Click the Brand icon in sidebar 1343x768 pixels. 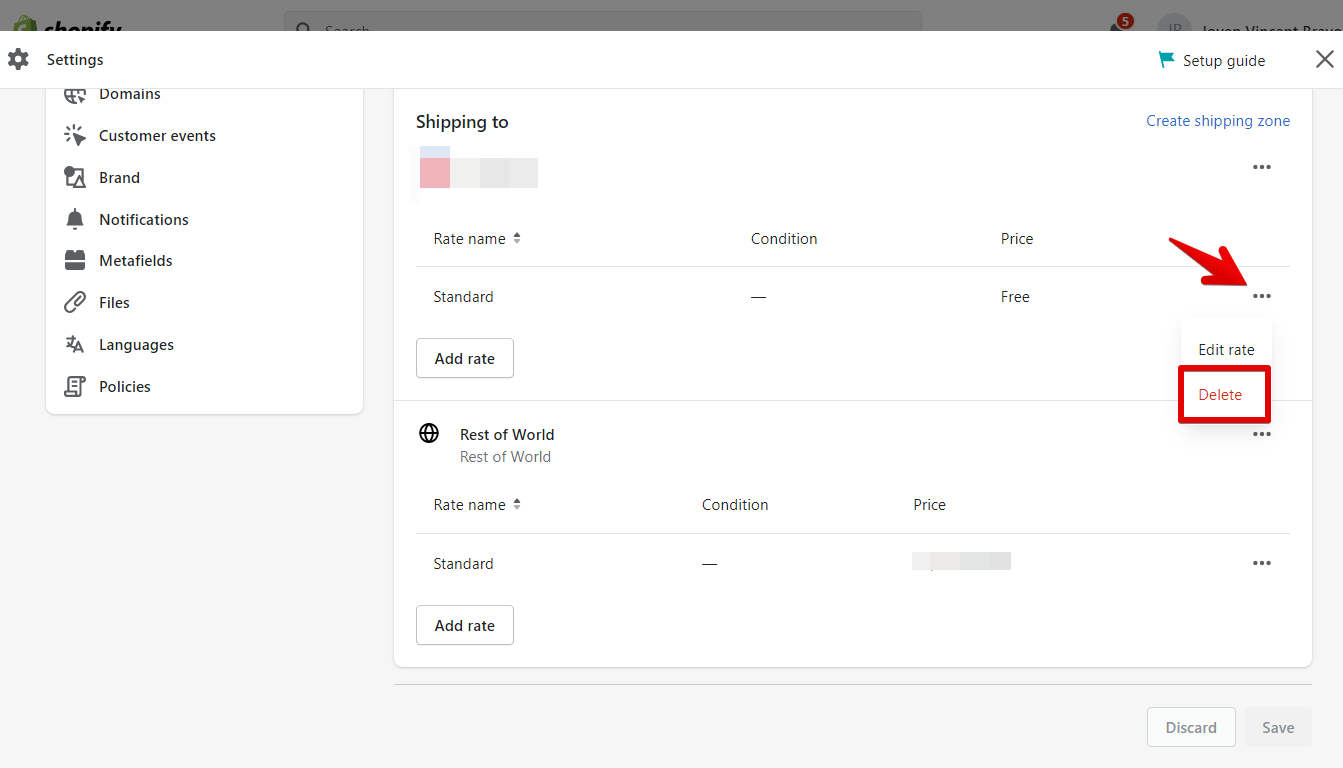tap(75, 177)
